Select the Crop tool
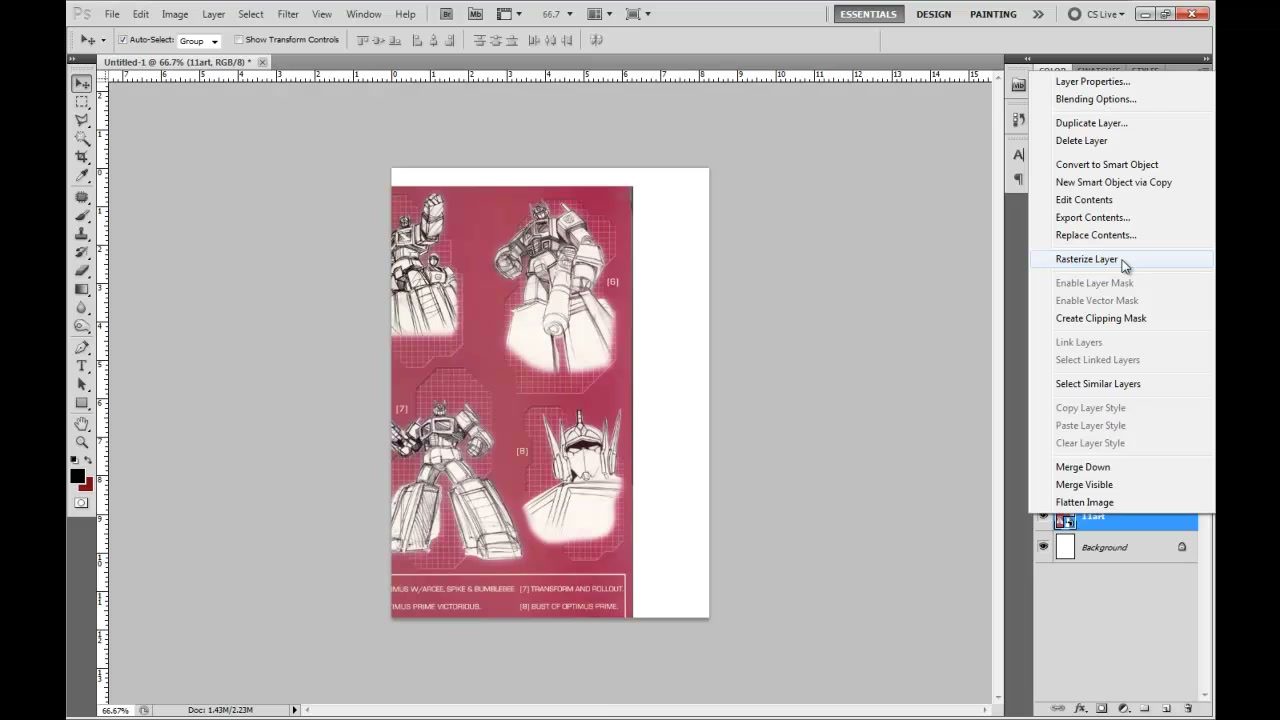 tap(82, 157)
